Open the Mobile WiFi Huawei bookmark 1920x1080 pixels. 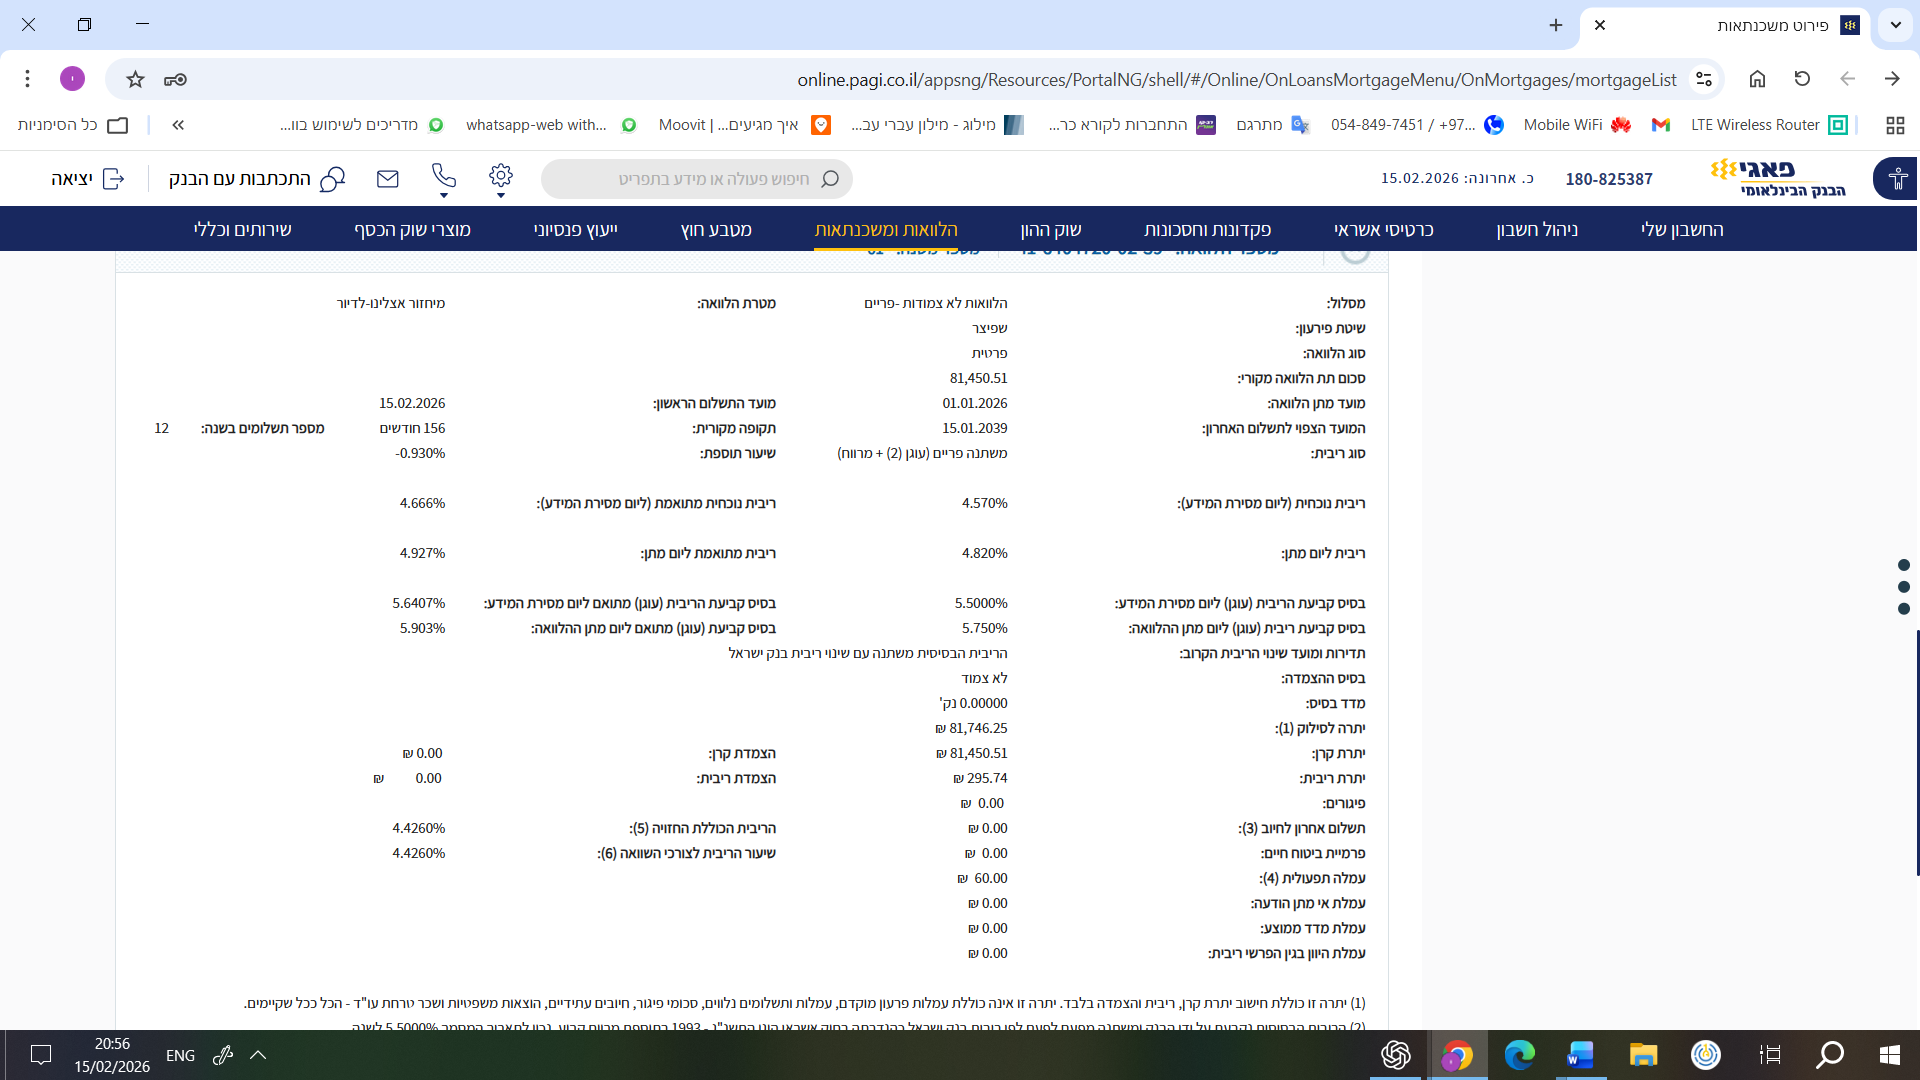1576,125
